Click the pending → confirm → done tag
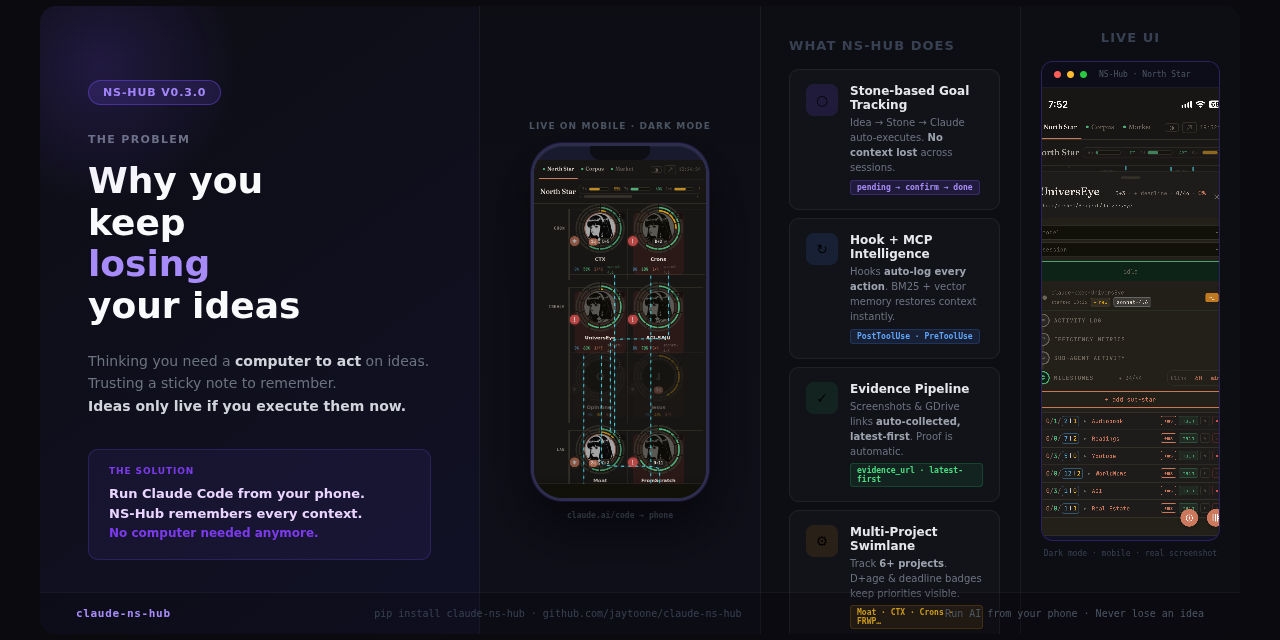Image resolution: width=1280 pixels, height=640 pixels. pyautogui.click(x=915, y=187)
